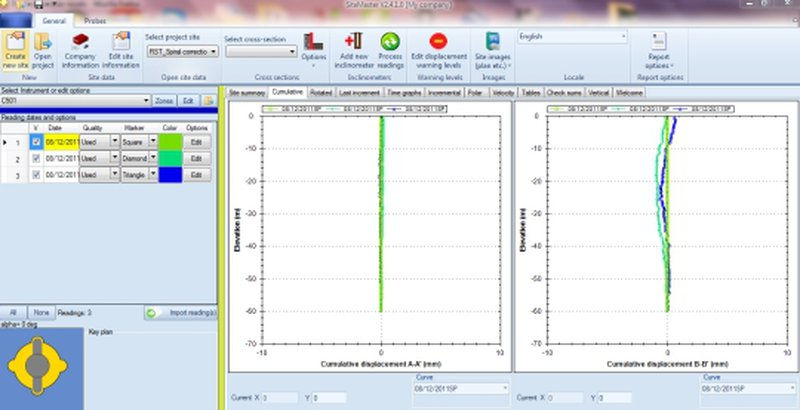
Task: Open Curve dropdown under A-A' chart
Action: click(461, 389)
